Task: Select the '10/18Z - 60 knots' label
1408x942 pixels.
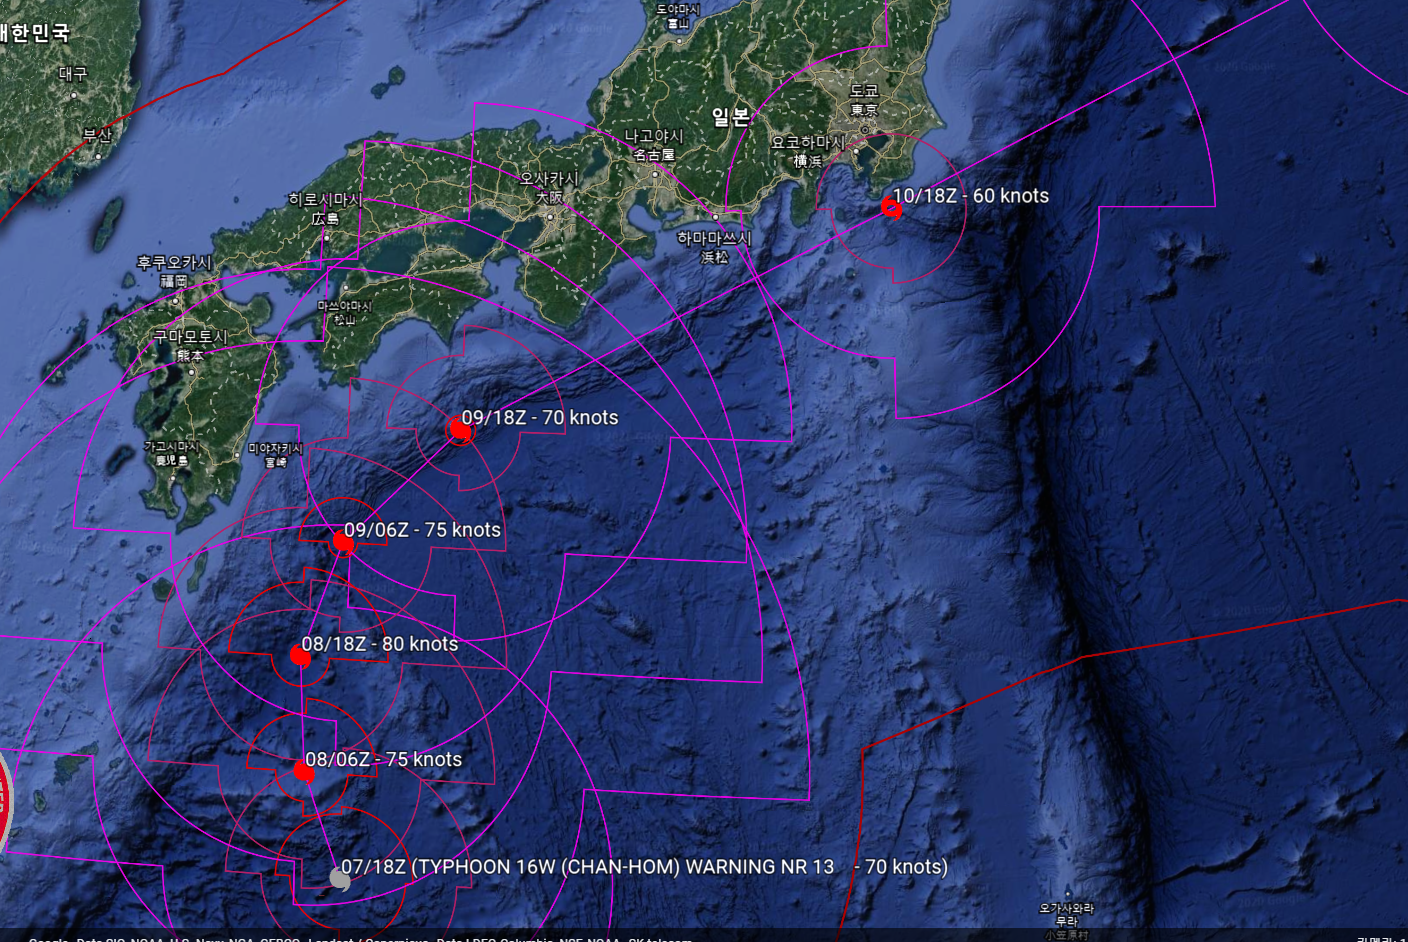Action: click(x=971, y=196)
